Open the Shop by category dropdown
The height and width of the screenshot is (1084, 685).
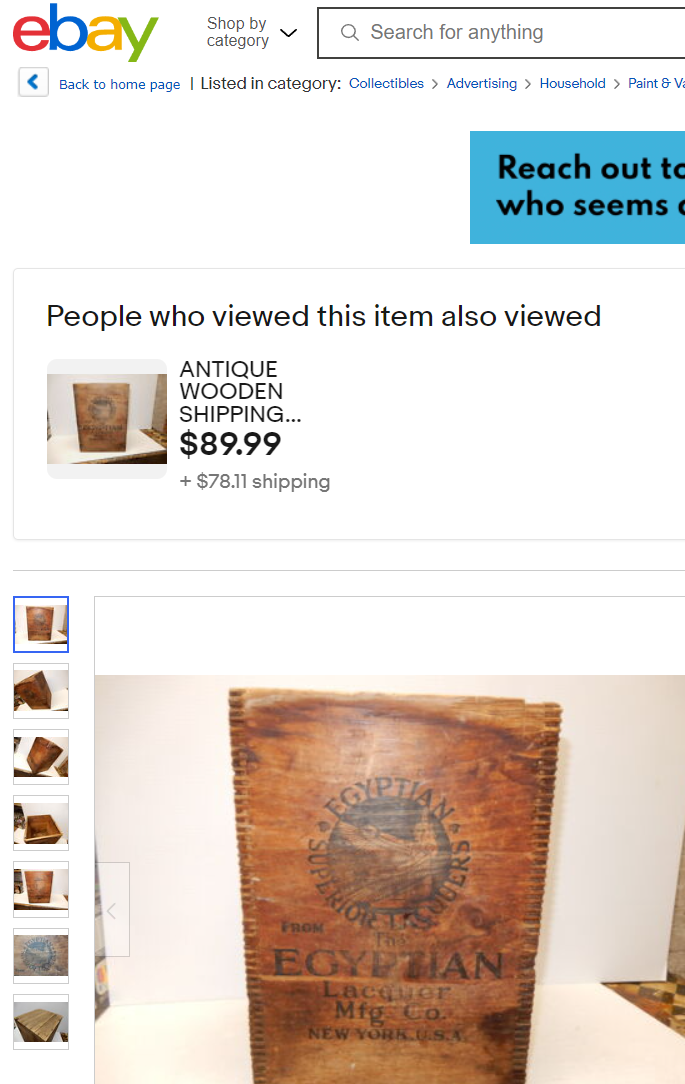[x=252, y=32]
